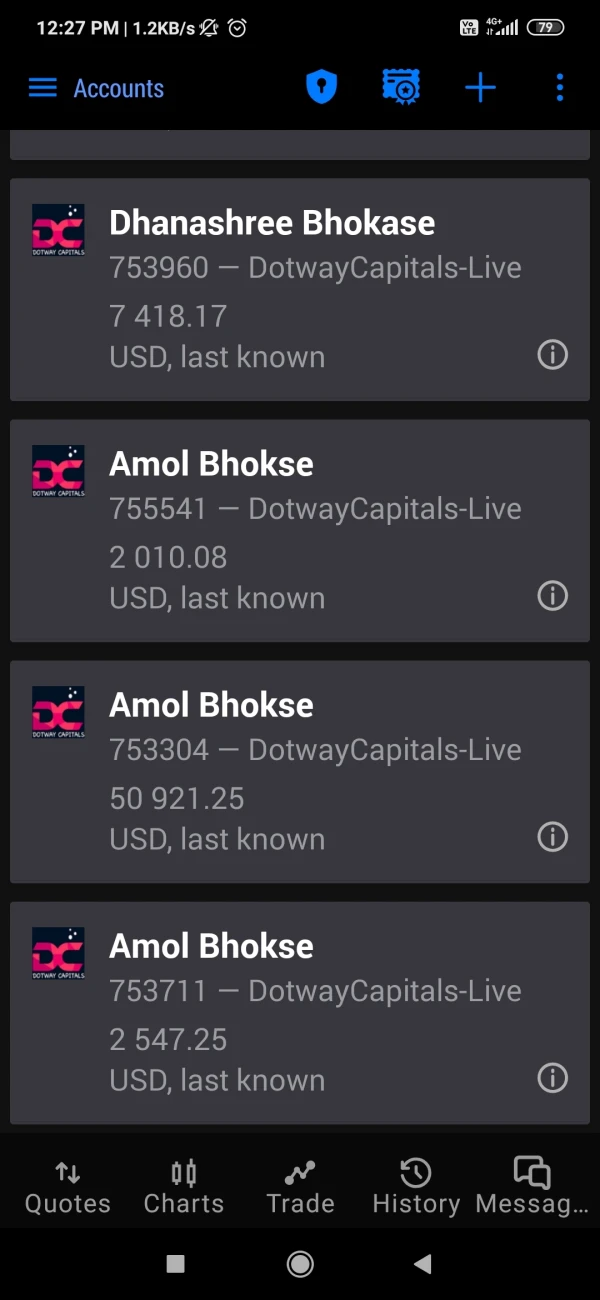Open the hamburger navigation menu

pos(42,88)
